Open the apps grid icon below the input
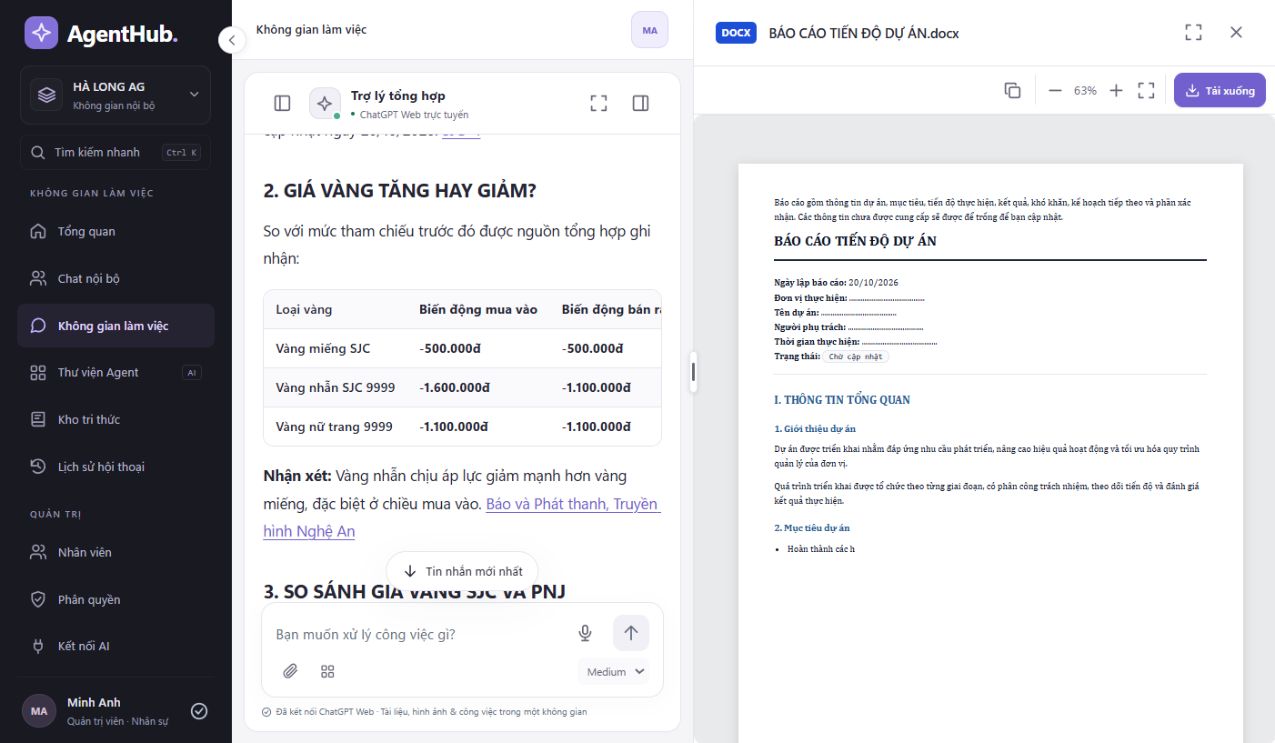The height and width of the screenshot is (743, 1275). coord(327,671)
